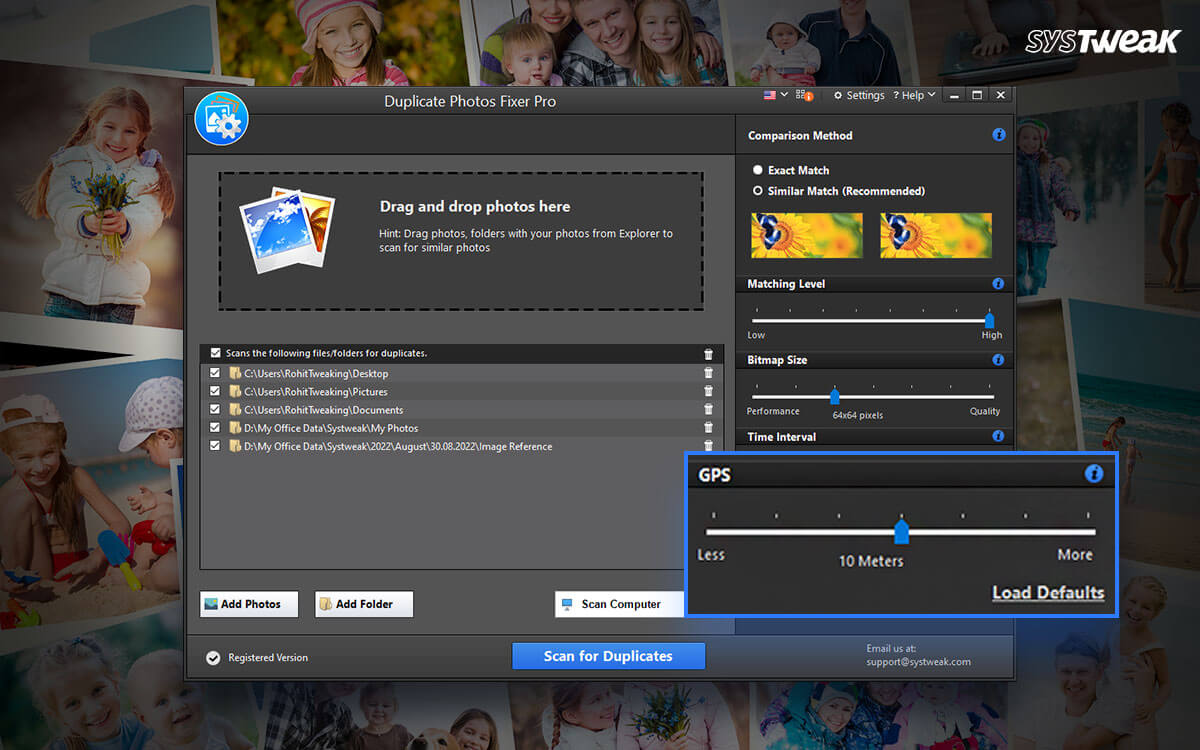Click the orange notification grid icon near Settings
The height and width of the screenshot is (750, 1200).
click(805, 94)
